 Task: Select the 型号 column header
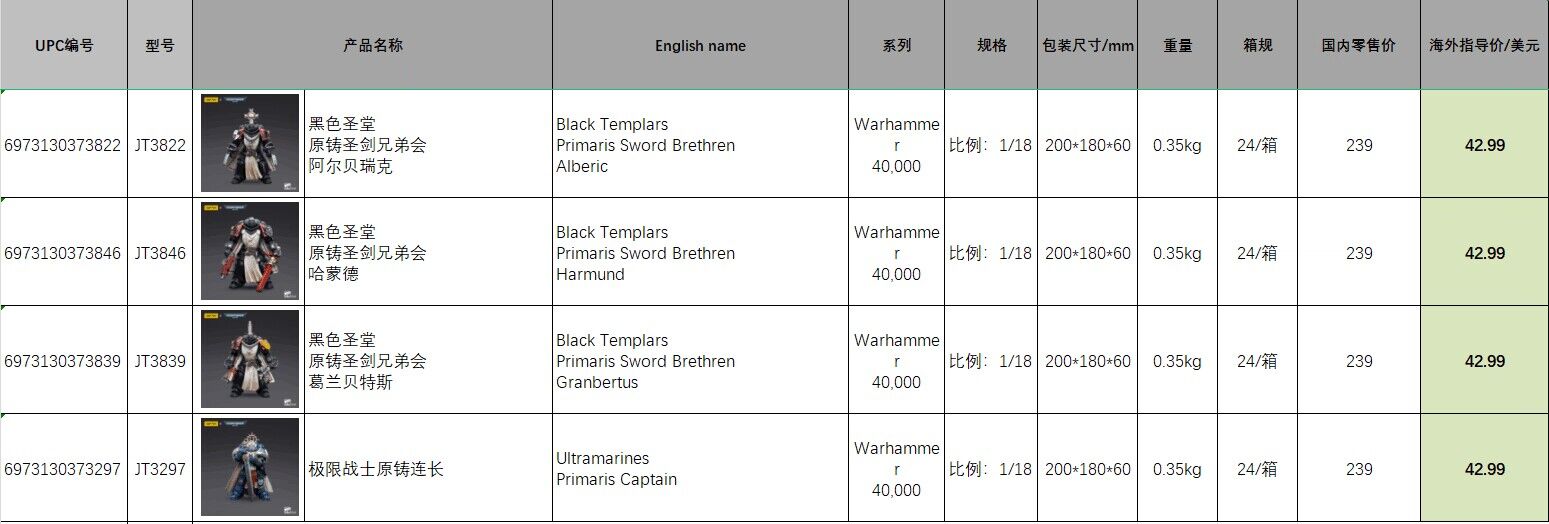[x=160, y=45]
